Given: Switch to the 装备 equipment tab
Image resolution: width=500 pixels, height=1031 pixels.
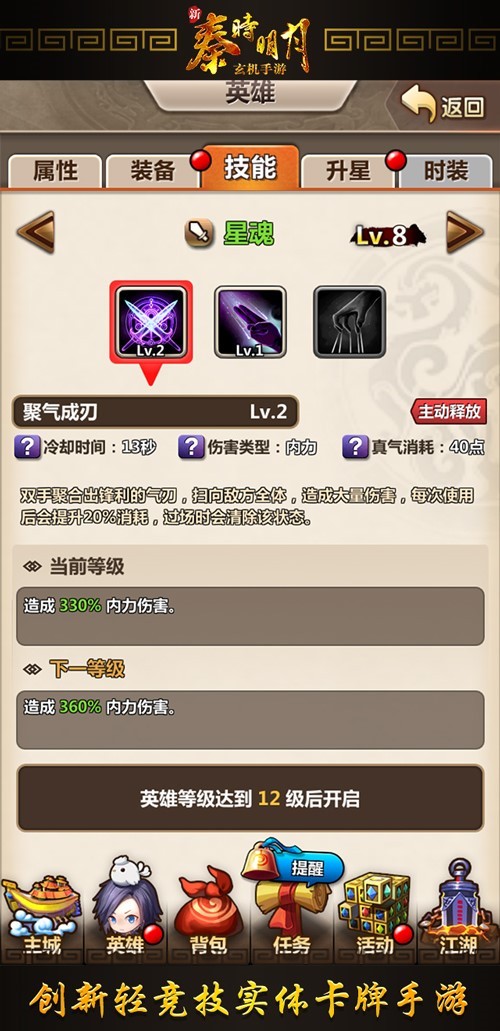Looking at the screenshot, I should point(153,171).
